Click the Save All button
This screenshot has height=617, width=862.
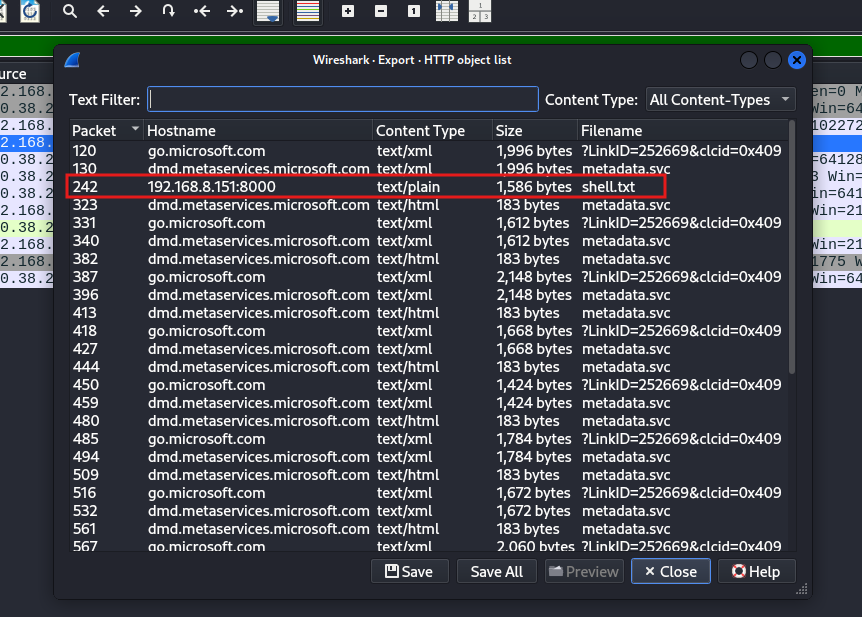click(x=496, y=571)
